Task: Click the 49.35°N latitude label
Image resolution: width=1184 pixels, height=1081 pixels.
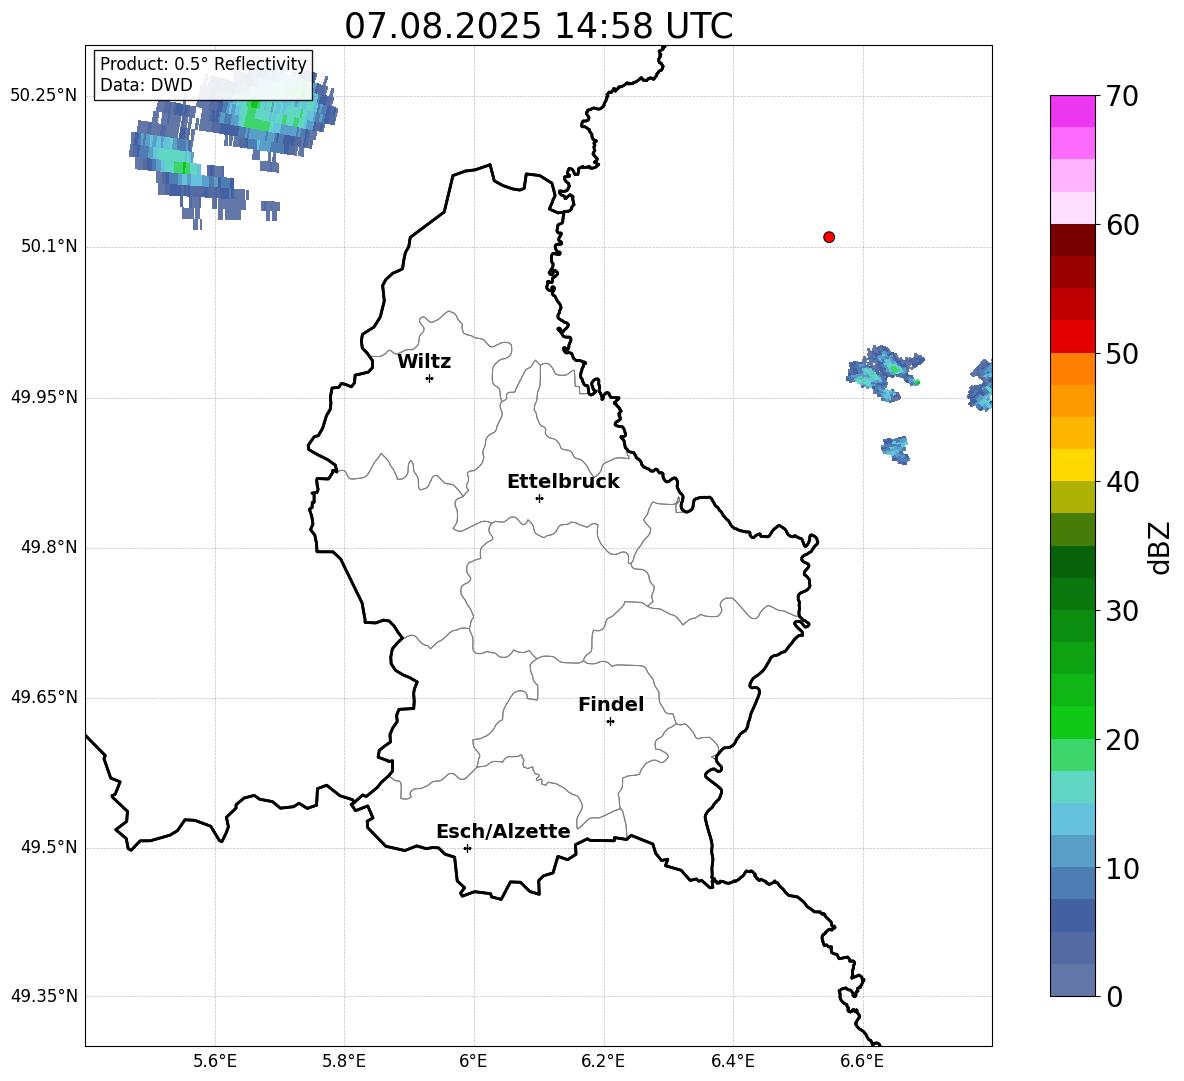Action: tap(43, 996)
